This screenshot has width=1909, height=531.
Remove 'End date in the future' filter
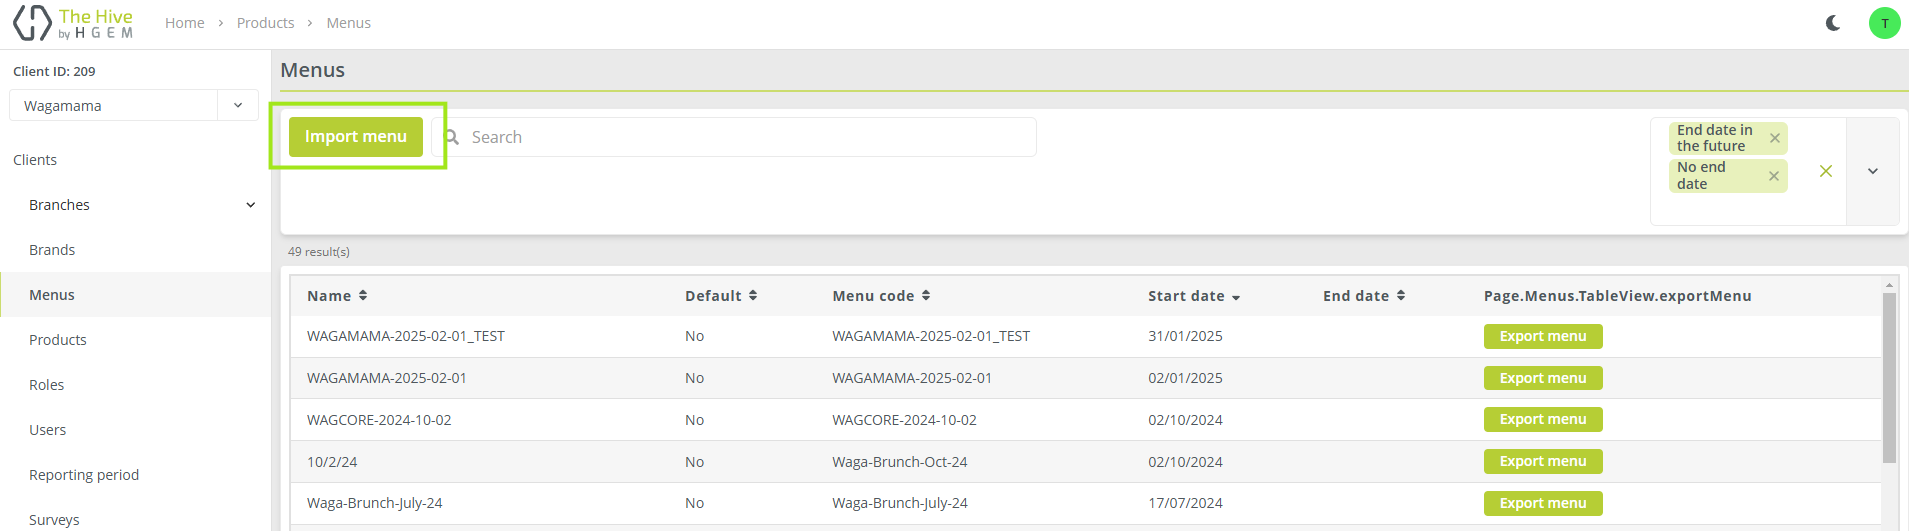pyautogui.click(x=1774, y=138)
